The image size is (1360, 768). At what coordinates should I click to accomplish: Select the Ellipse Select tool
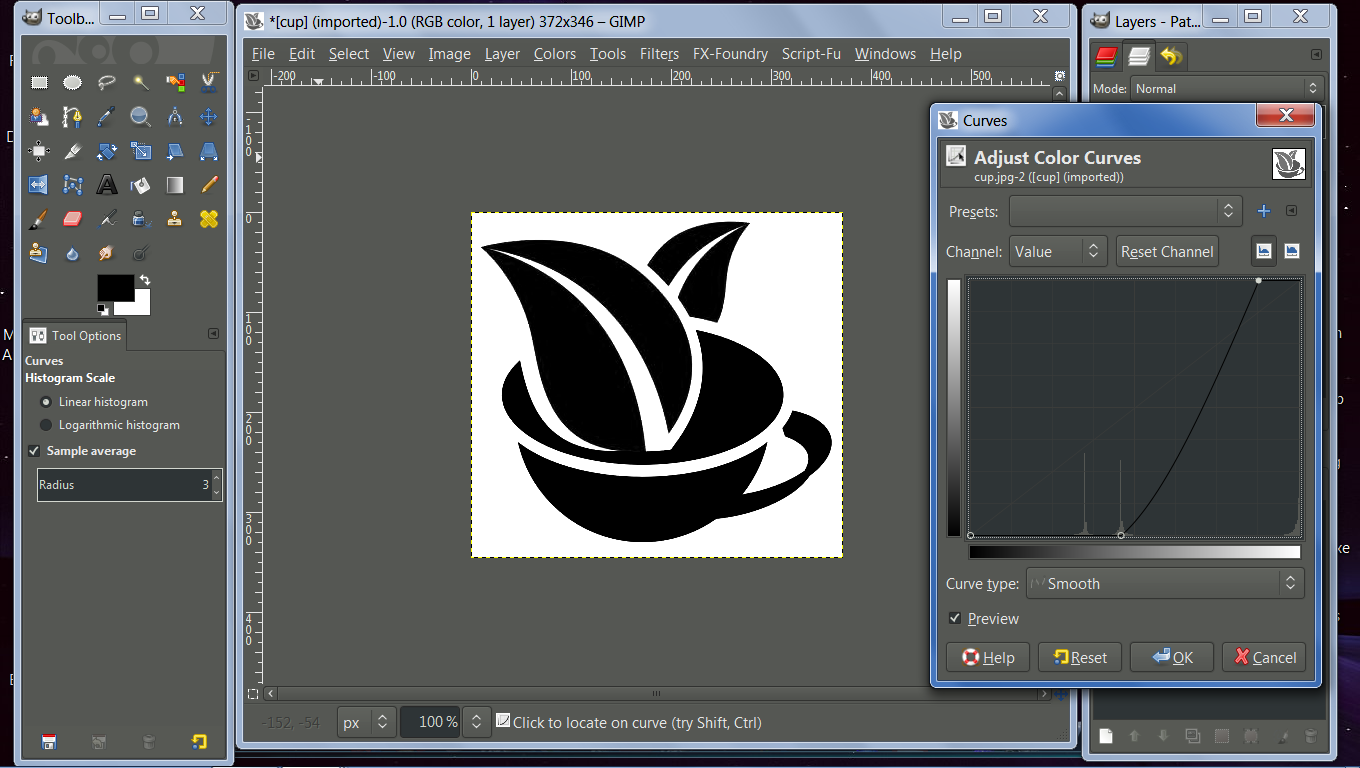pyautogui.click(x=73, y=83)
